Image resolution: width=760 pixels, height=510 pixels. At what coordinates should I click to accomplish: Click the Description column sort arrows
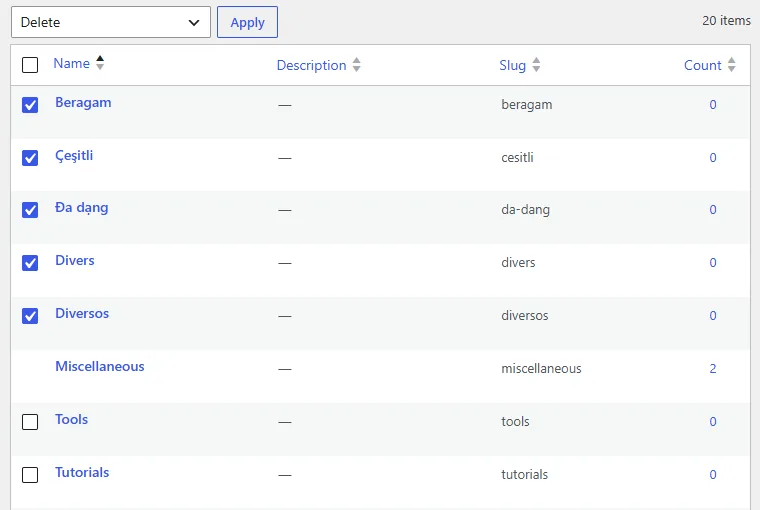point(356,65)
